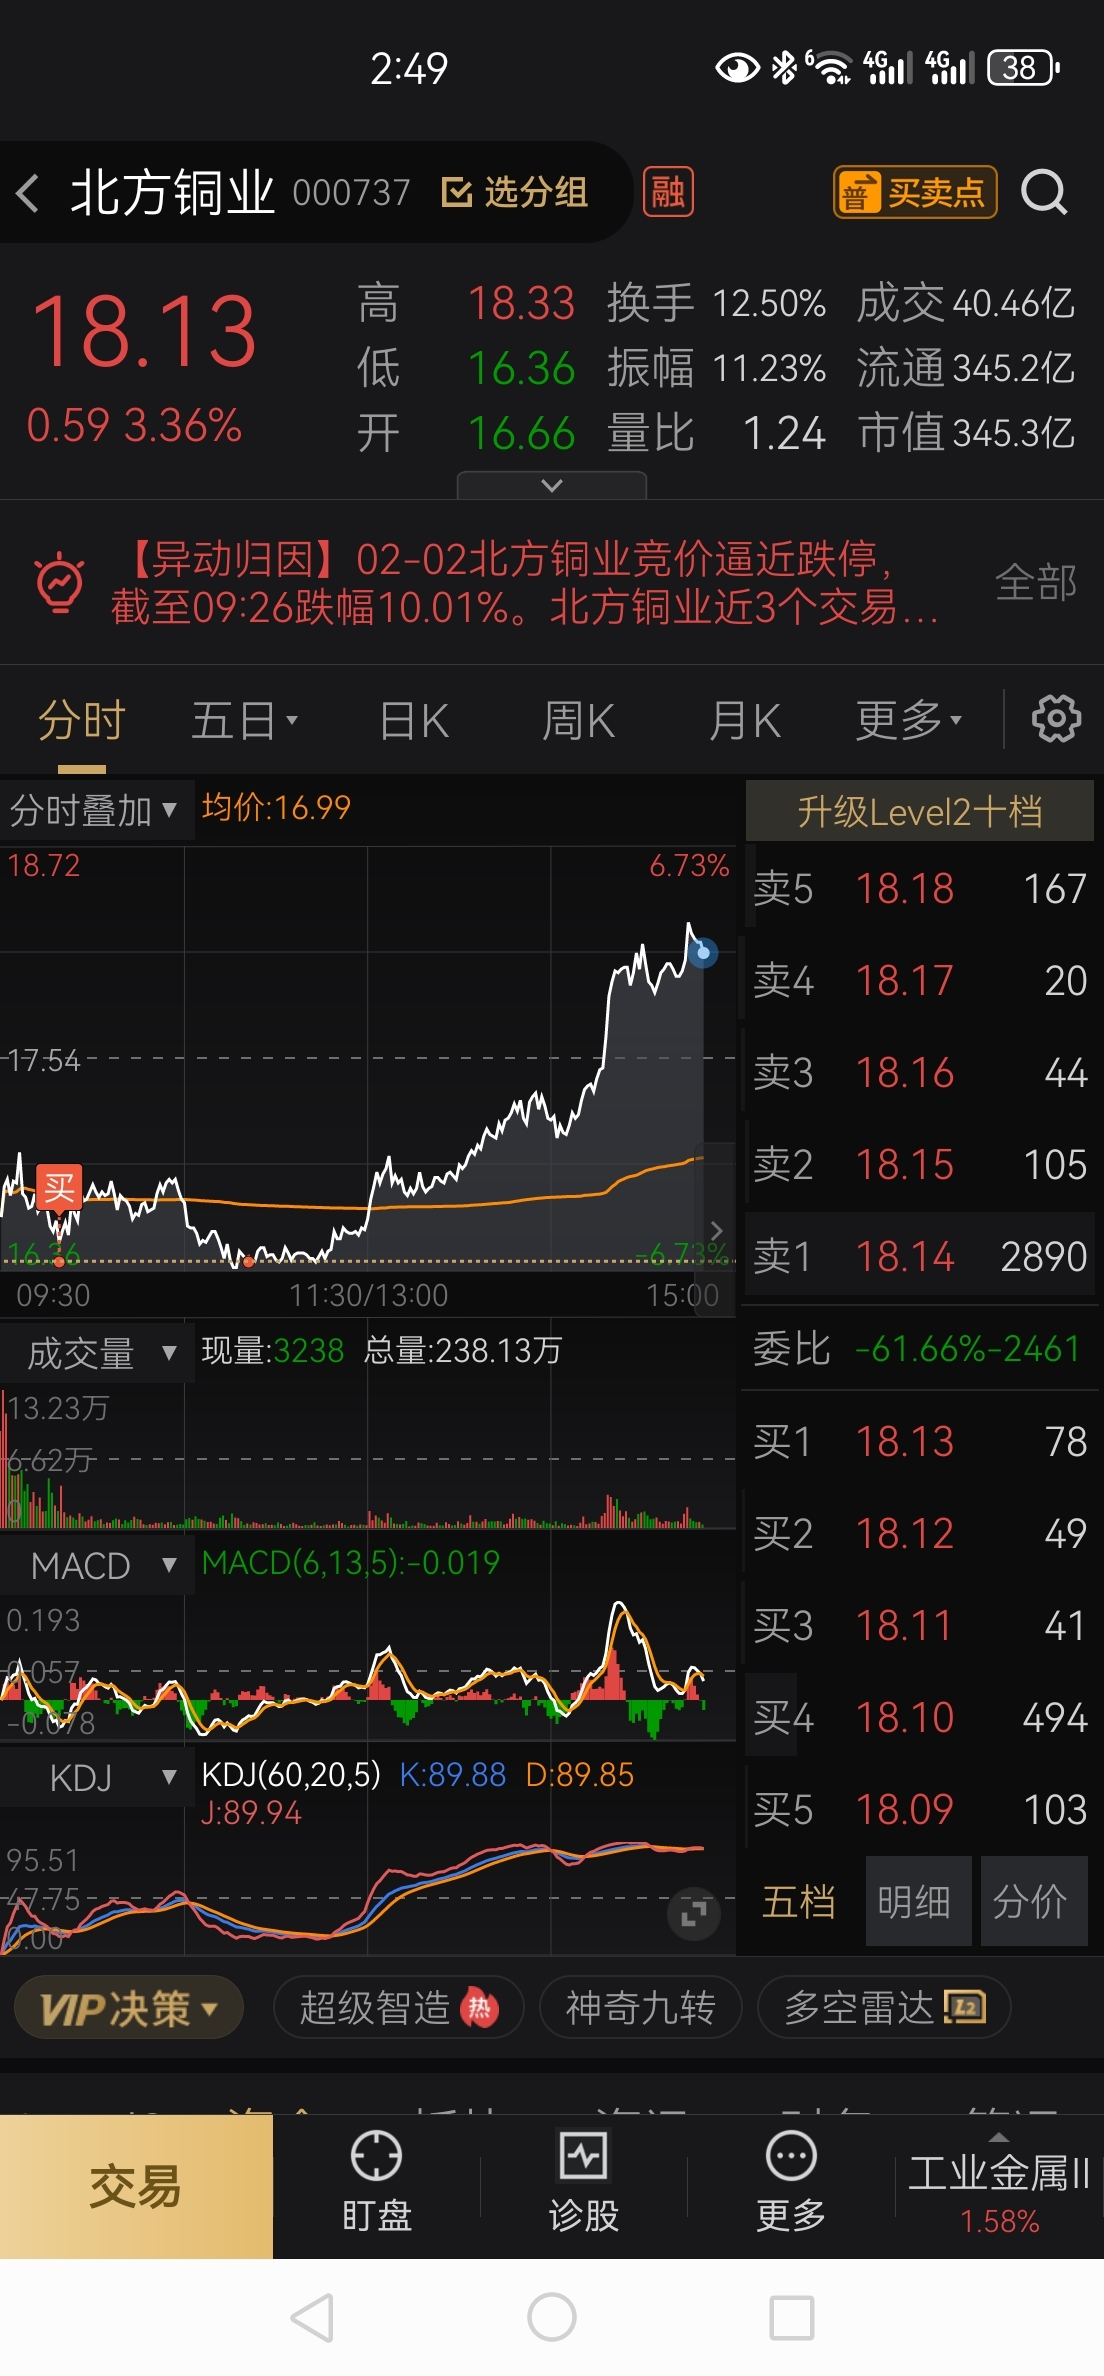Tap the Android recent apps square
The width and height of the screenshot is (1104, 2376).
tap(792, 2318)
